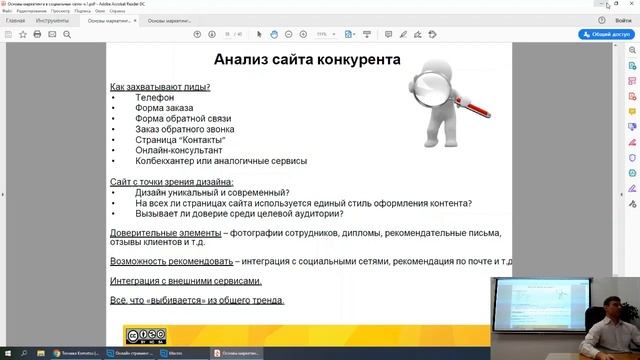640x360 pixels.
Task: Open File Explorer from the taskbar
Action: tap(40, 353)
